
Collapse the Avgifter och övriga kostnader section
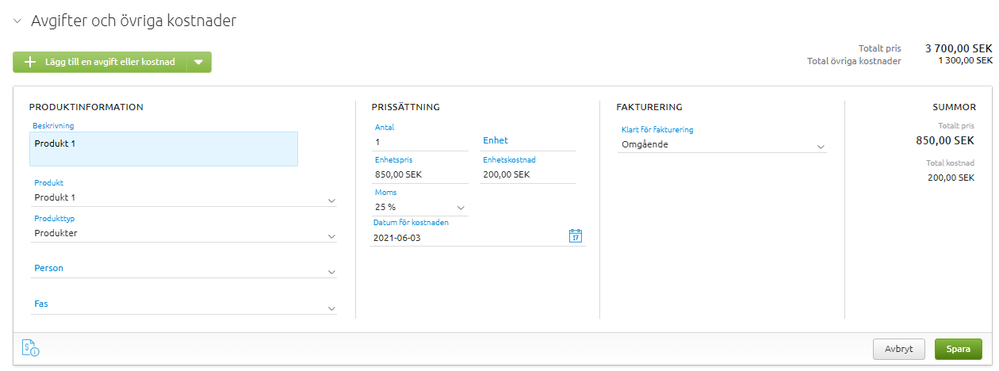[18, 22]
